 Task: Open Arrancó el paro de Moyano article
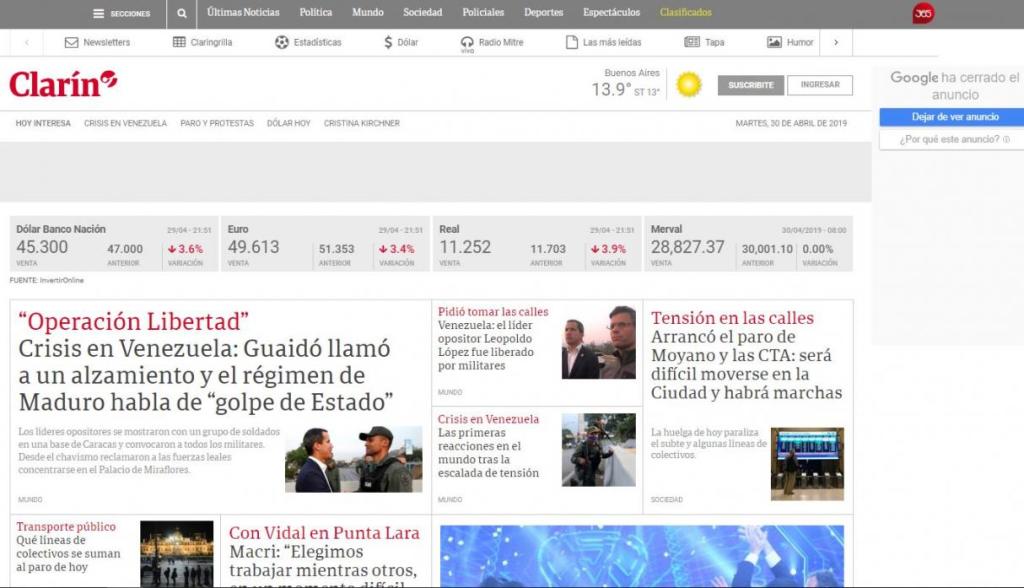pyautogui.click(x=746, y=365)
